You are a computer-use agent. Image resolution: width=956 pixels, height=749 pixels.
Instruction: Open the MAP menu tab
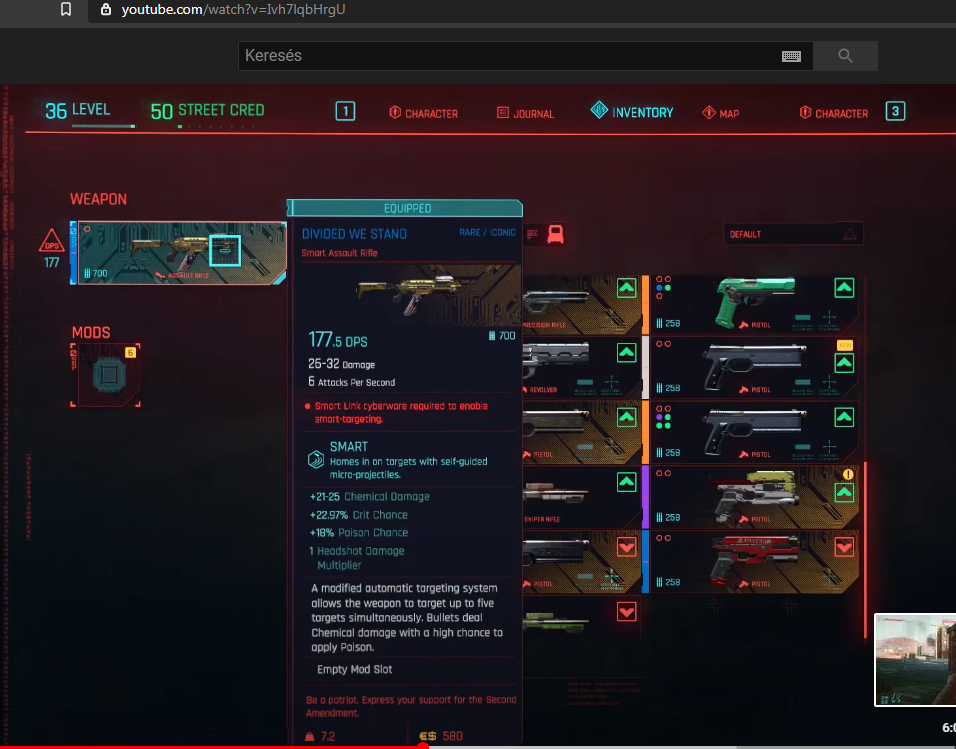[x=721, y=113]
